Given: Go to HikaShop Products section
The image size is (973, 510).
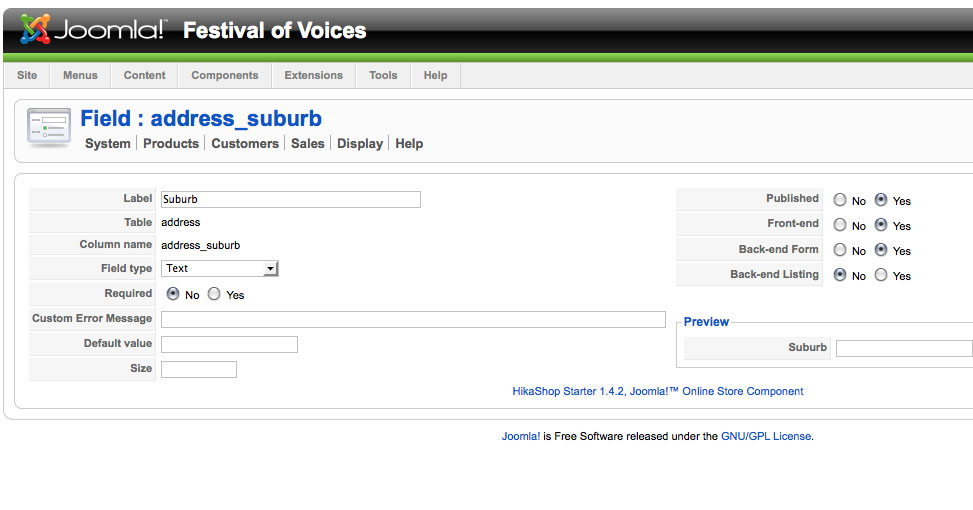Looking at the screenshot, I should [x=171, y=144].
